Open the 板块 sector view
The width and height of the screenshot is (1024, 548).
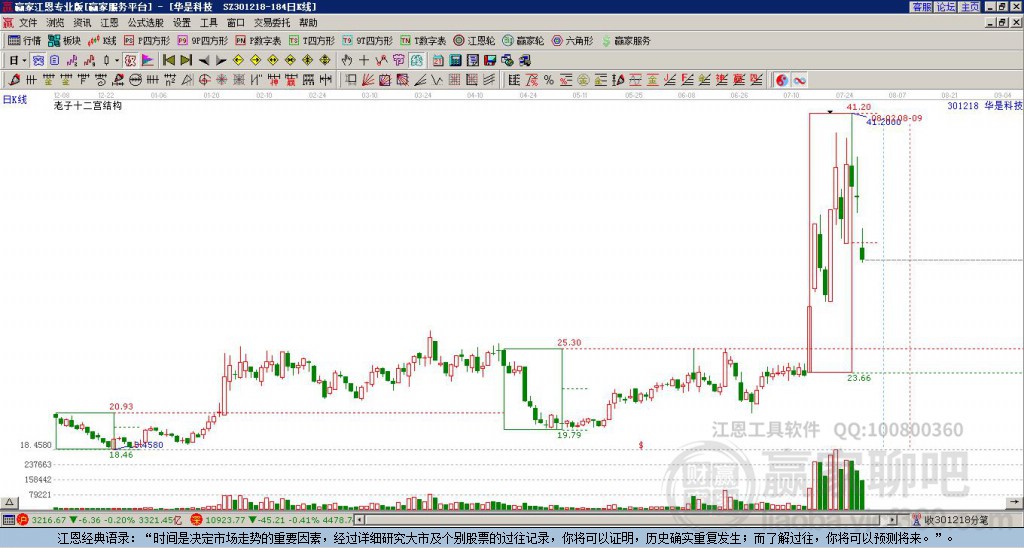(64, 40)
